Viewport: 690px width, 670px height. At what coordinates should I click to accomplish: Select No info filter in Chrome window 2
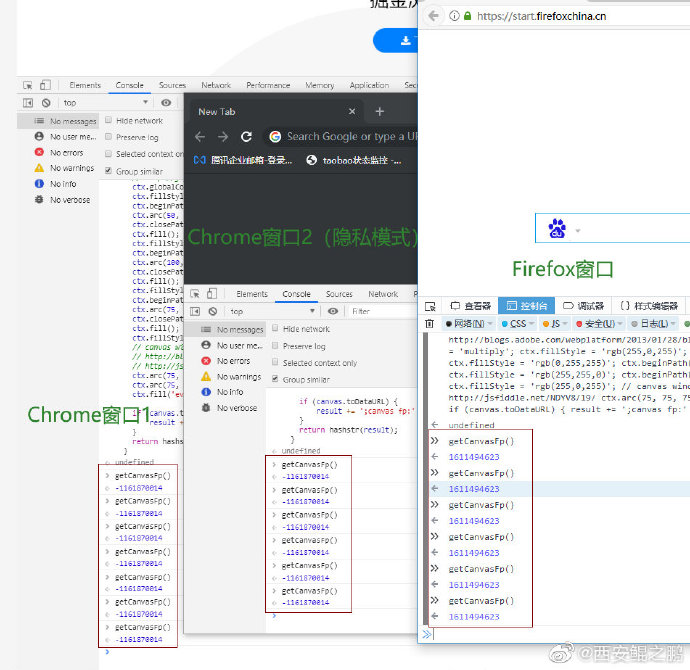tap(222, 392)
